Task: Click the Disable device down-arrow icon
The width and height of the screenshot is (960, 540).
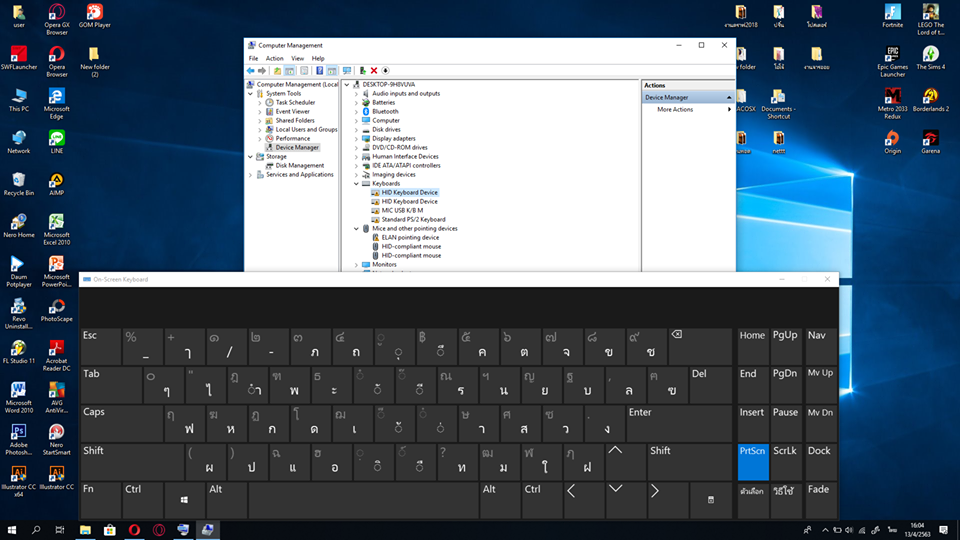Action: click(386, 70)
